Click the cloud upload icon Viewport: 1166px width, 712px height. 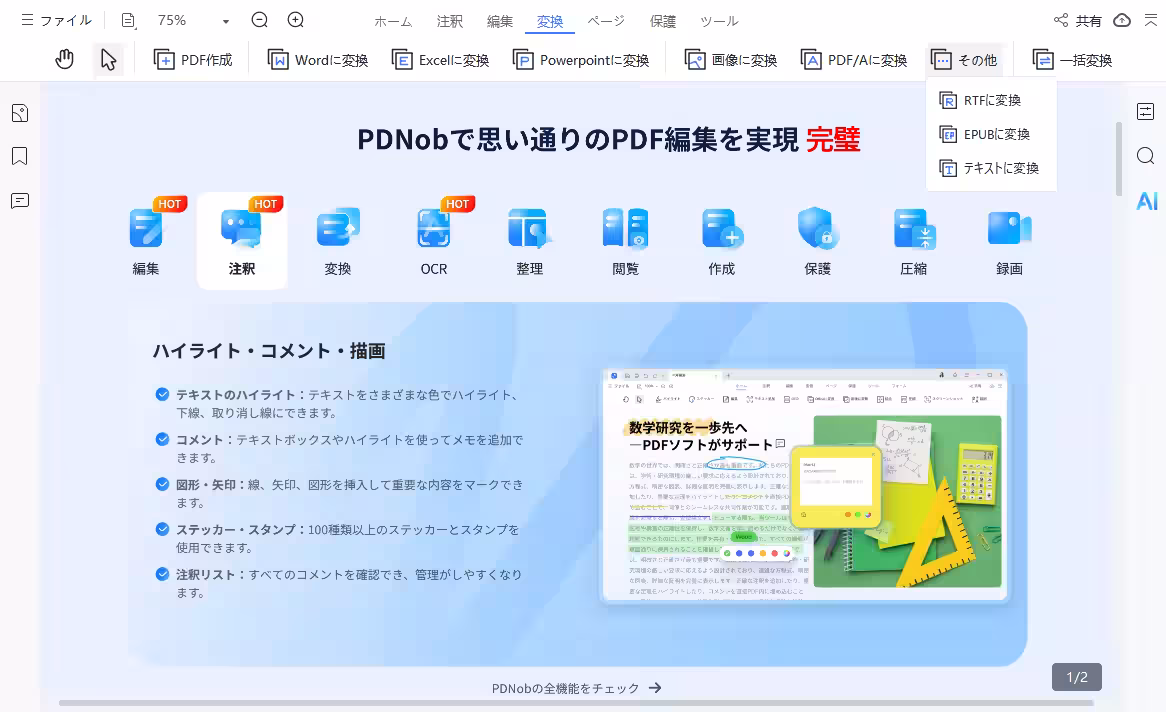tap(1122, 20)
